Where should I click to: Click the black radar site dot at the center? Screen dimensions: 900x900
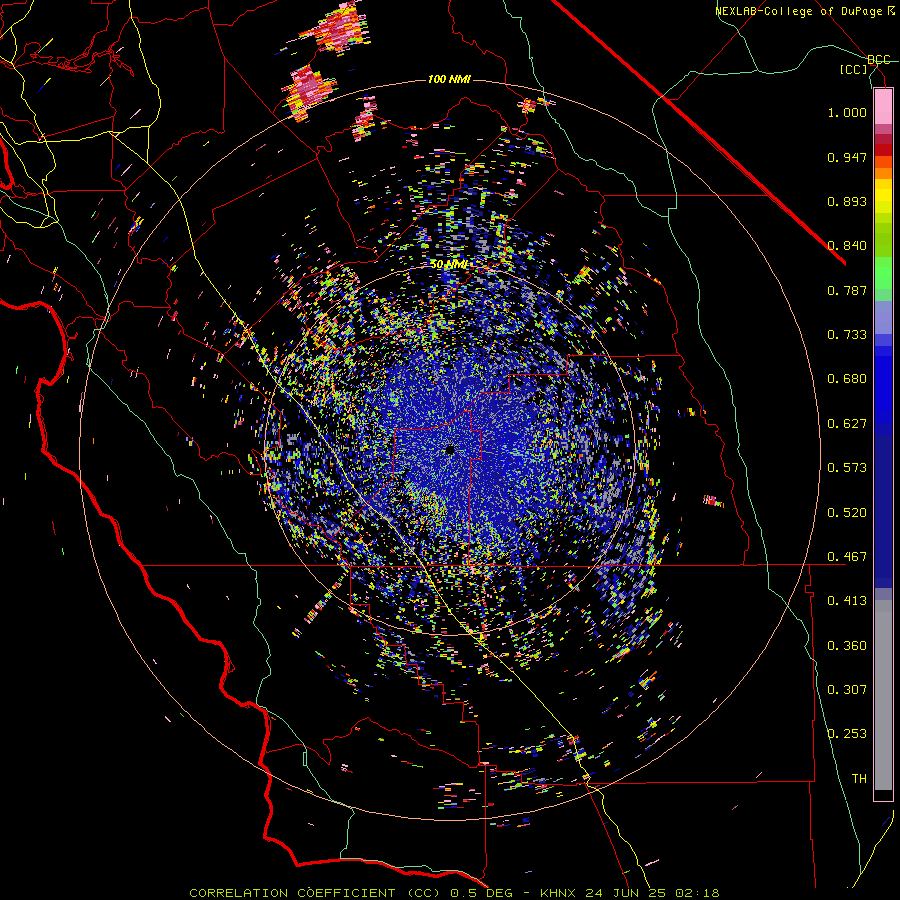click(x=451, y=451)
